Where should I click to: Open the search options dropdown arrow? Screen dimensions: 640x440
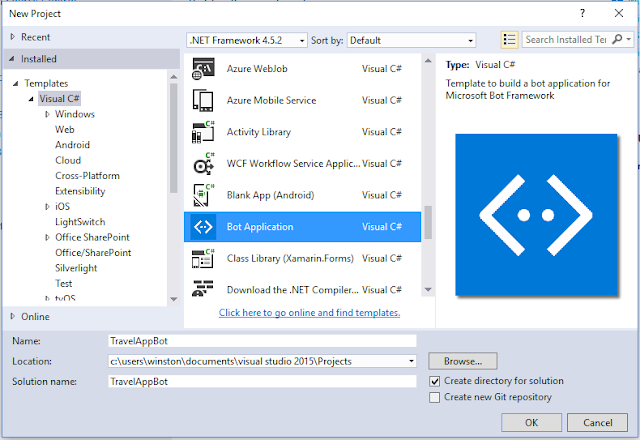[x=629, y=40]
